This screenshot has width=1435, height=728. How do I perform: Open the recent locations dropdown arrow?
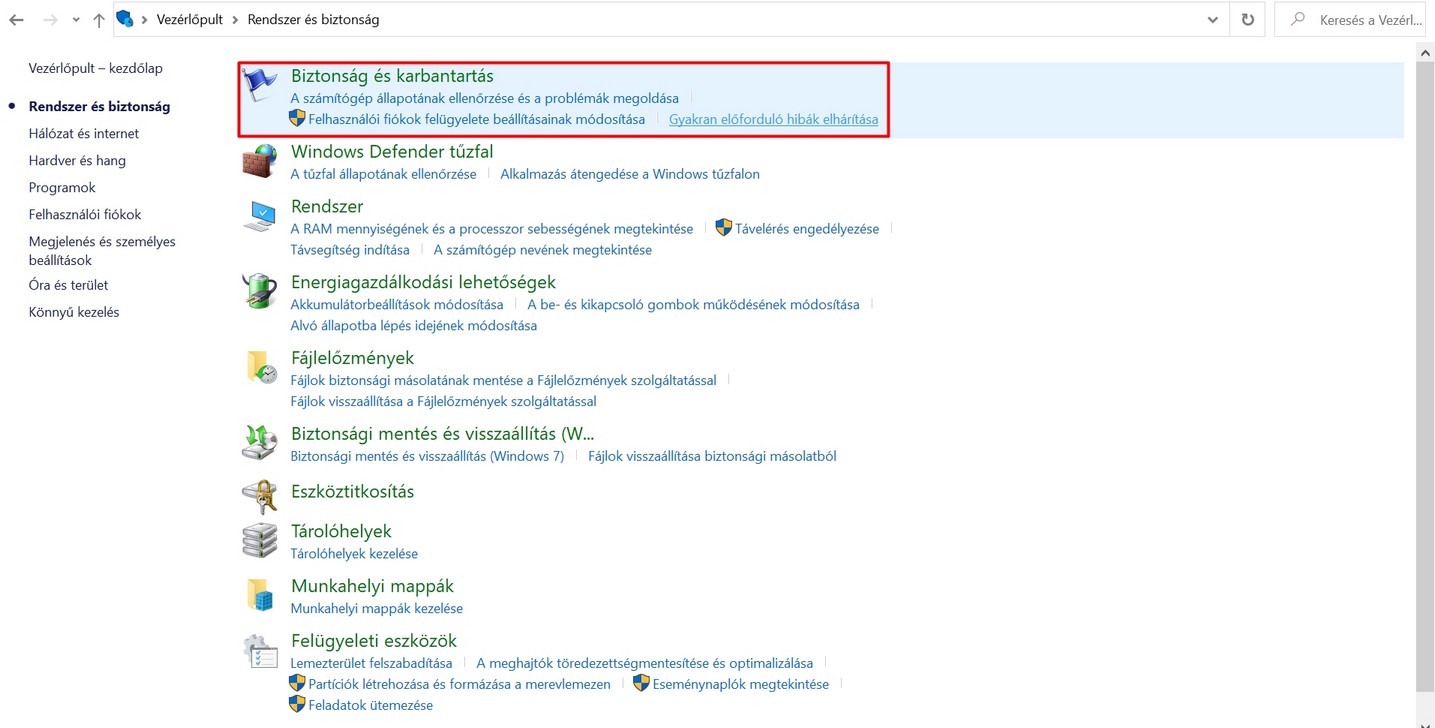76,20
